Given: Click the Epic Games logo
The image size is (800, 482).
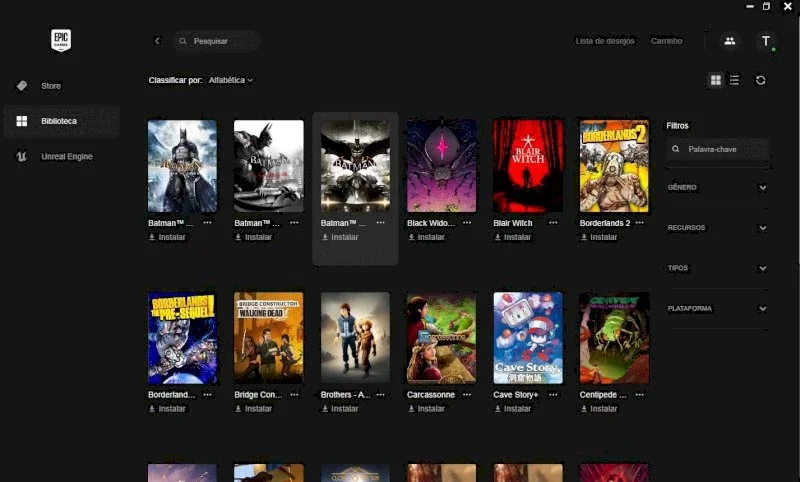Looking at the screenshot, I should tap(61, 40).
